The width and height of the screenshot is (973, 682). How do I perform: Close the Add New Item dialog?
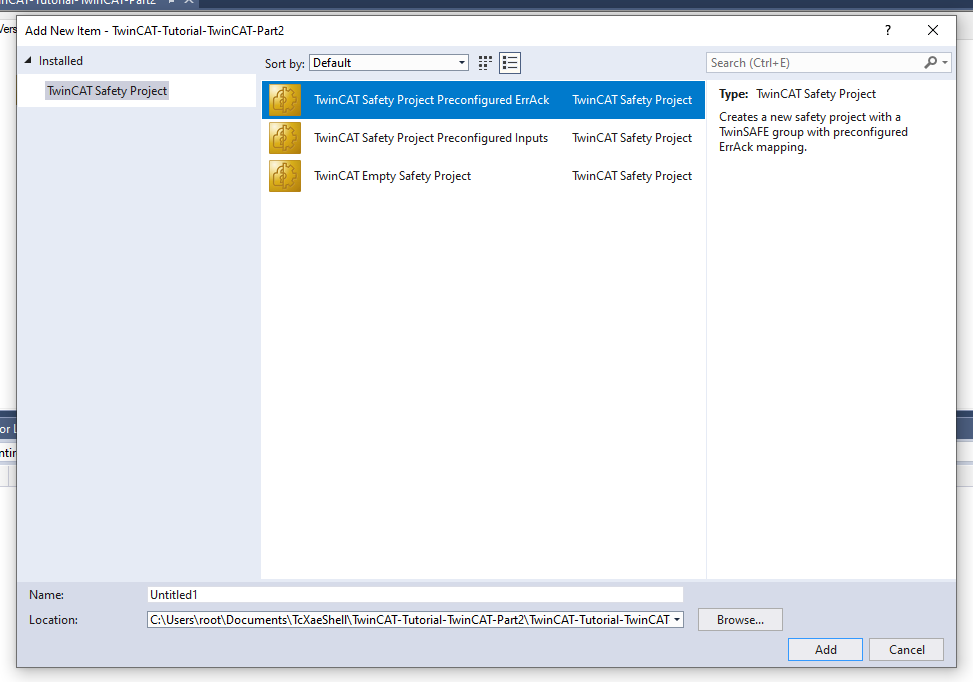tap(933, 30)
